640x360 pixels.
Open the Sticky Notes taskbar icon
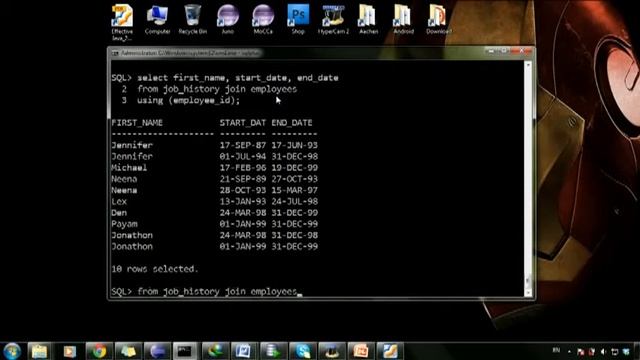coord(128,351)
